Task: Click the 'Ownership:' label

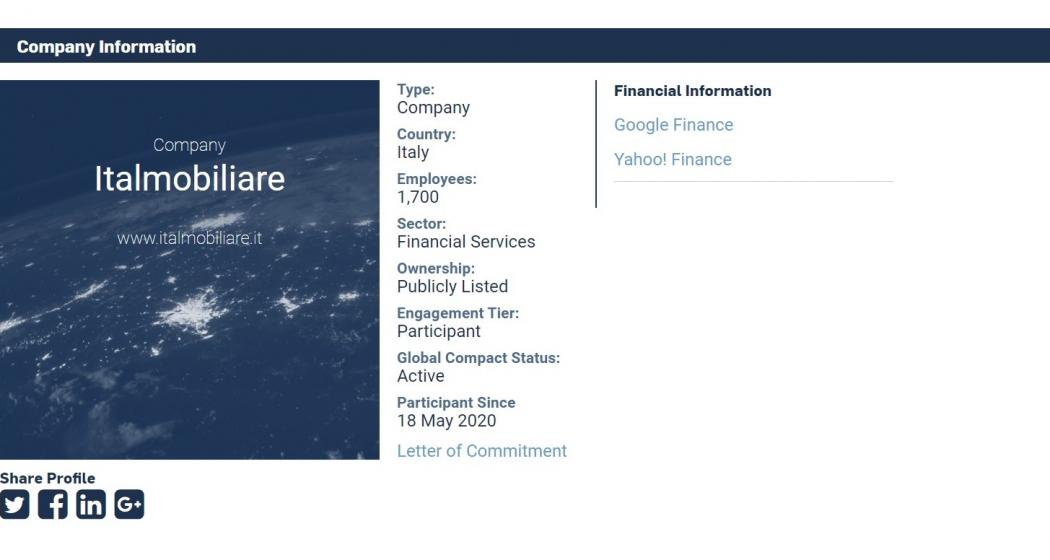Action: [436, 268]
